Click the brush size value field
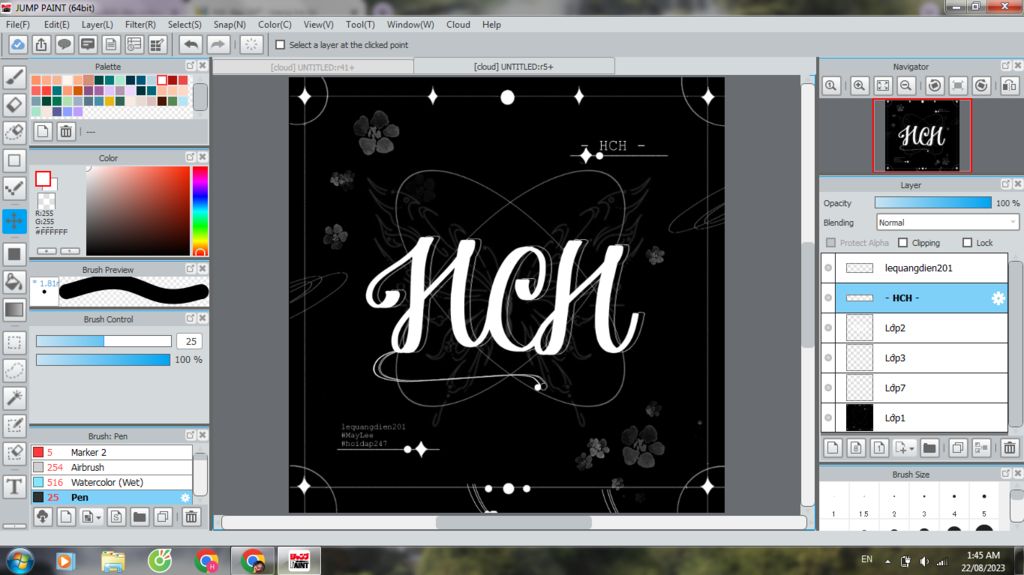Screen dimensions: 1024x575 [188, 341]
